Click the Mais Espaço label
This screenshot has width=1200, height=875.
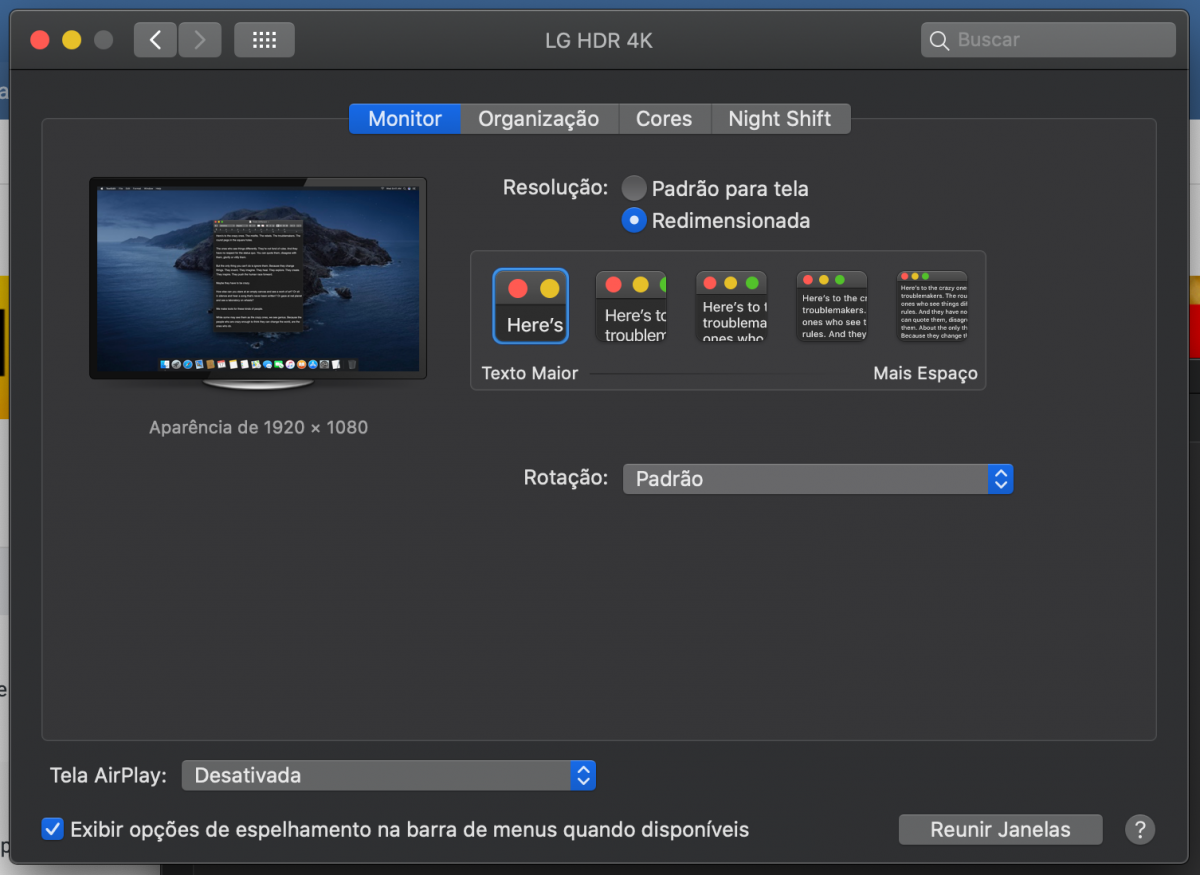coord(925,373)
